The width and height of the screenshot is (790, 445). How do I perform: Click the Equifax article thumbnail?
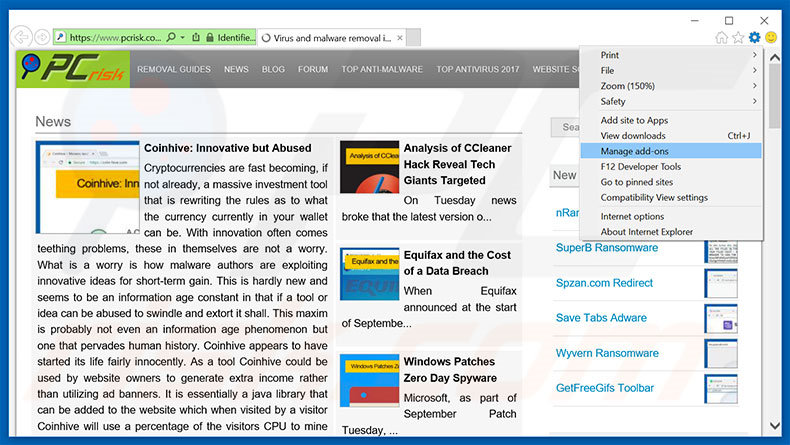(x=369, y=274)
